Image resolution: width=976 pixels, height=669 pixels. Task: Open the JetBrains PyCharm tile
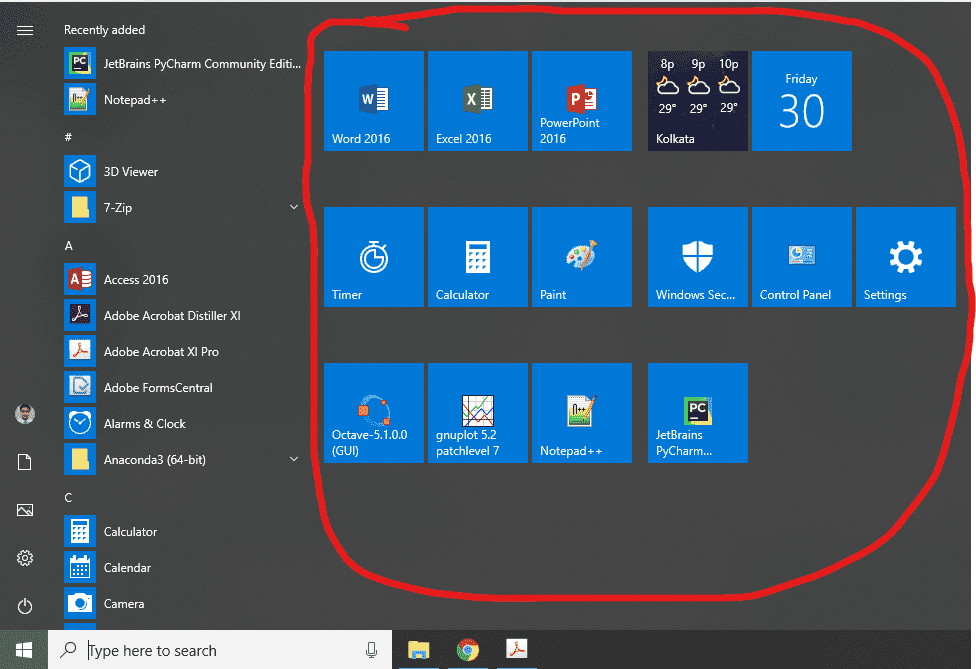(x=697, y=413)
